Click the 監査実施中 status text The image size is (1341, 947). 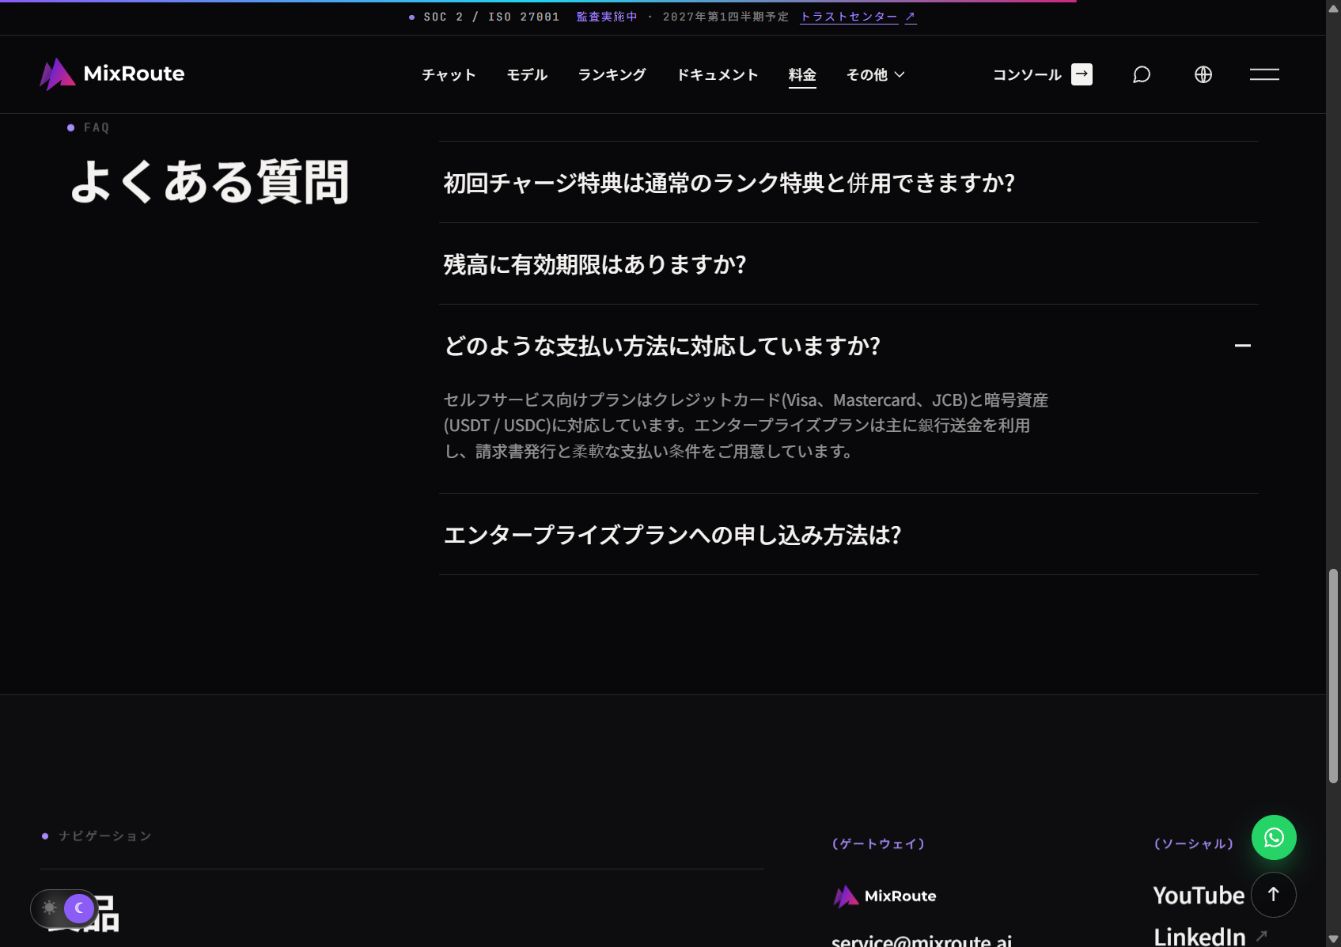point(606,17)
